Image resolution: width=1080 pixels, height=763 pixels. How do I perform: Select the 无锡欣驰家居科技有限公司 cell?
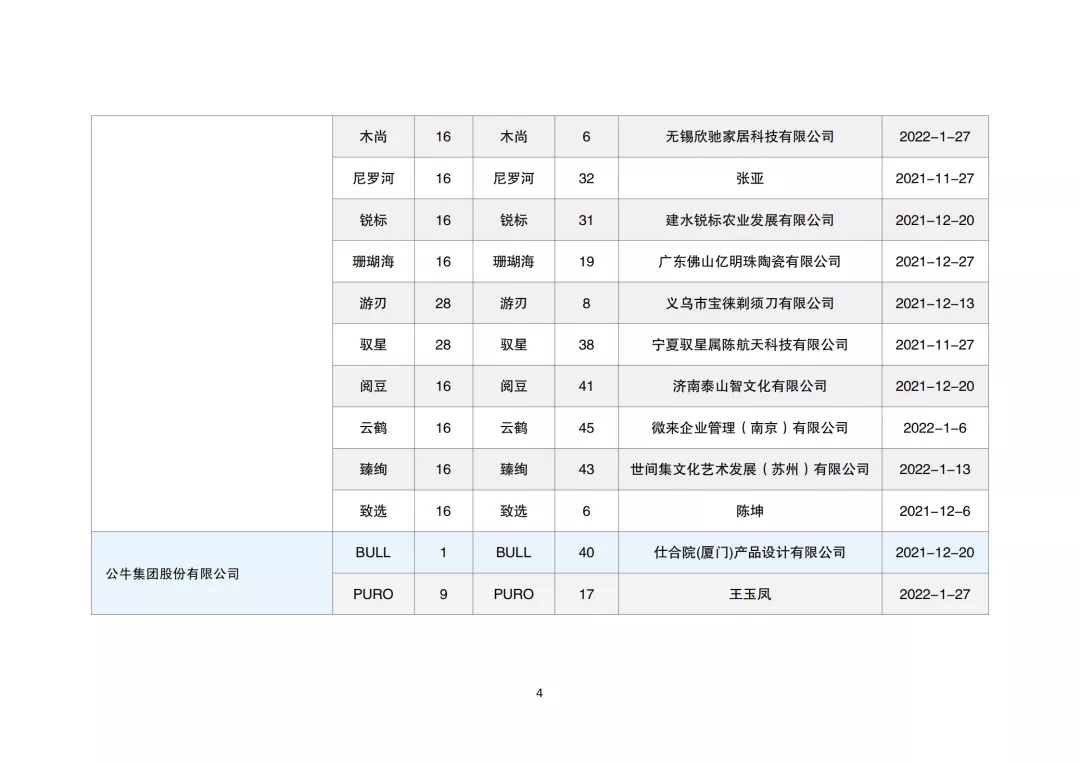pos(749,136)
